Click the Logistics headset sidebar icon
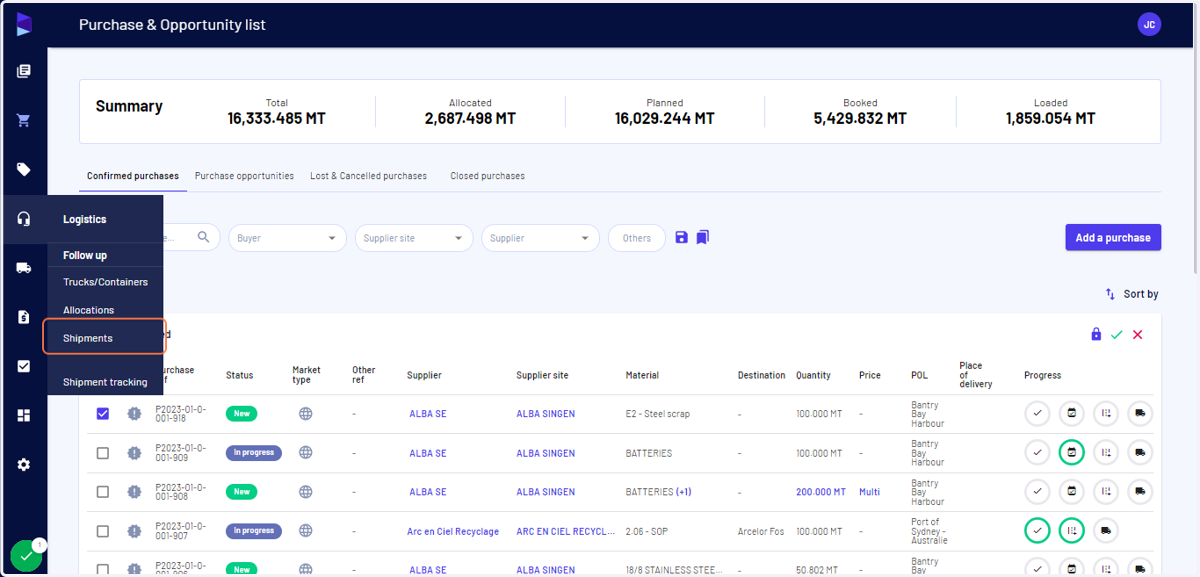 (x=24, y=219)
